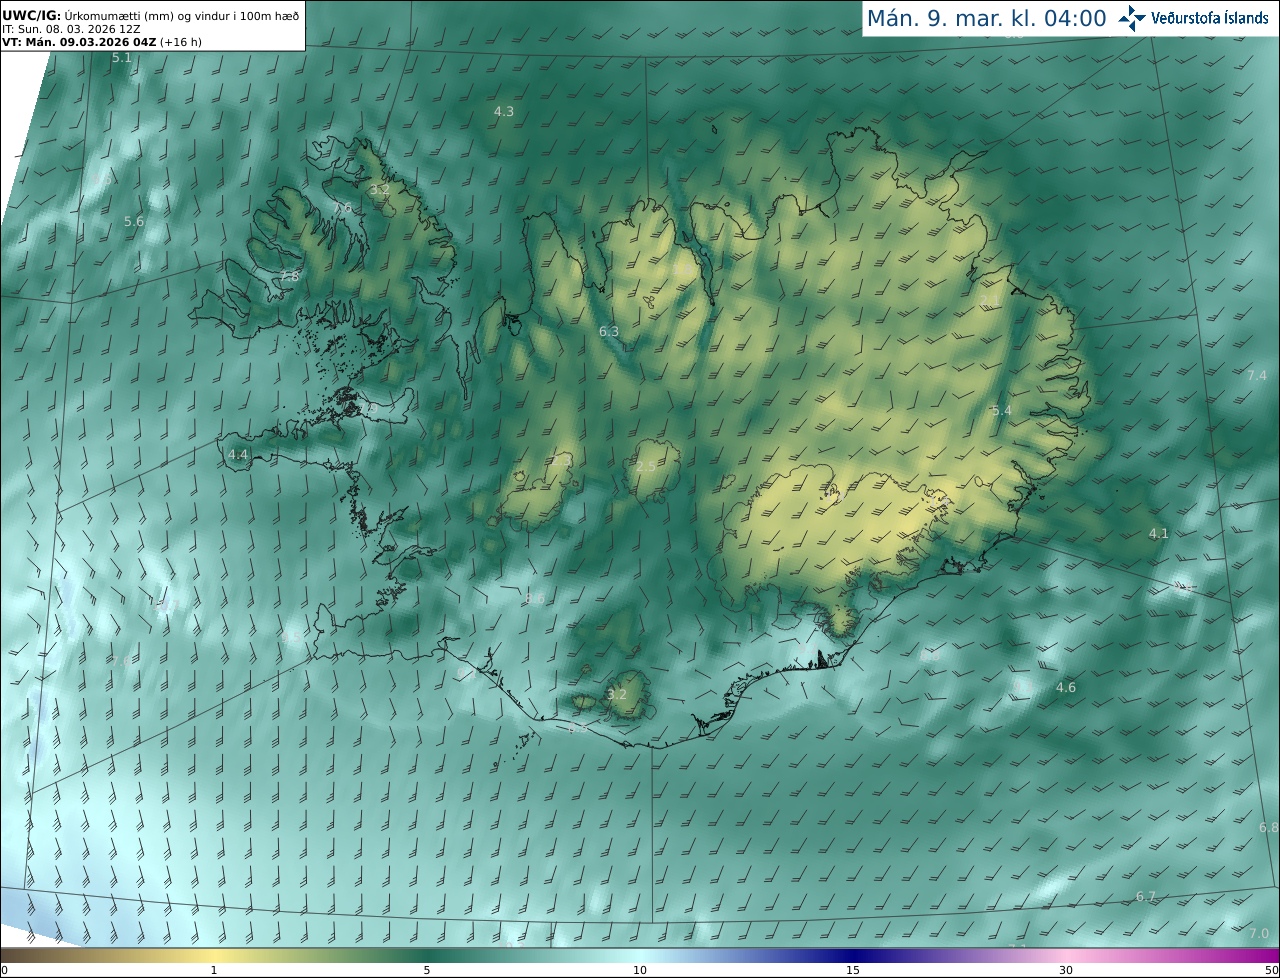Viewport: 1280px width, 978px height.
Task: Click the 'Mán. 9. mar. kl. 04:00' timestamp
Action: tap(986, 18)
